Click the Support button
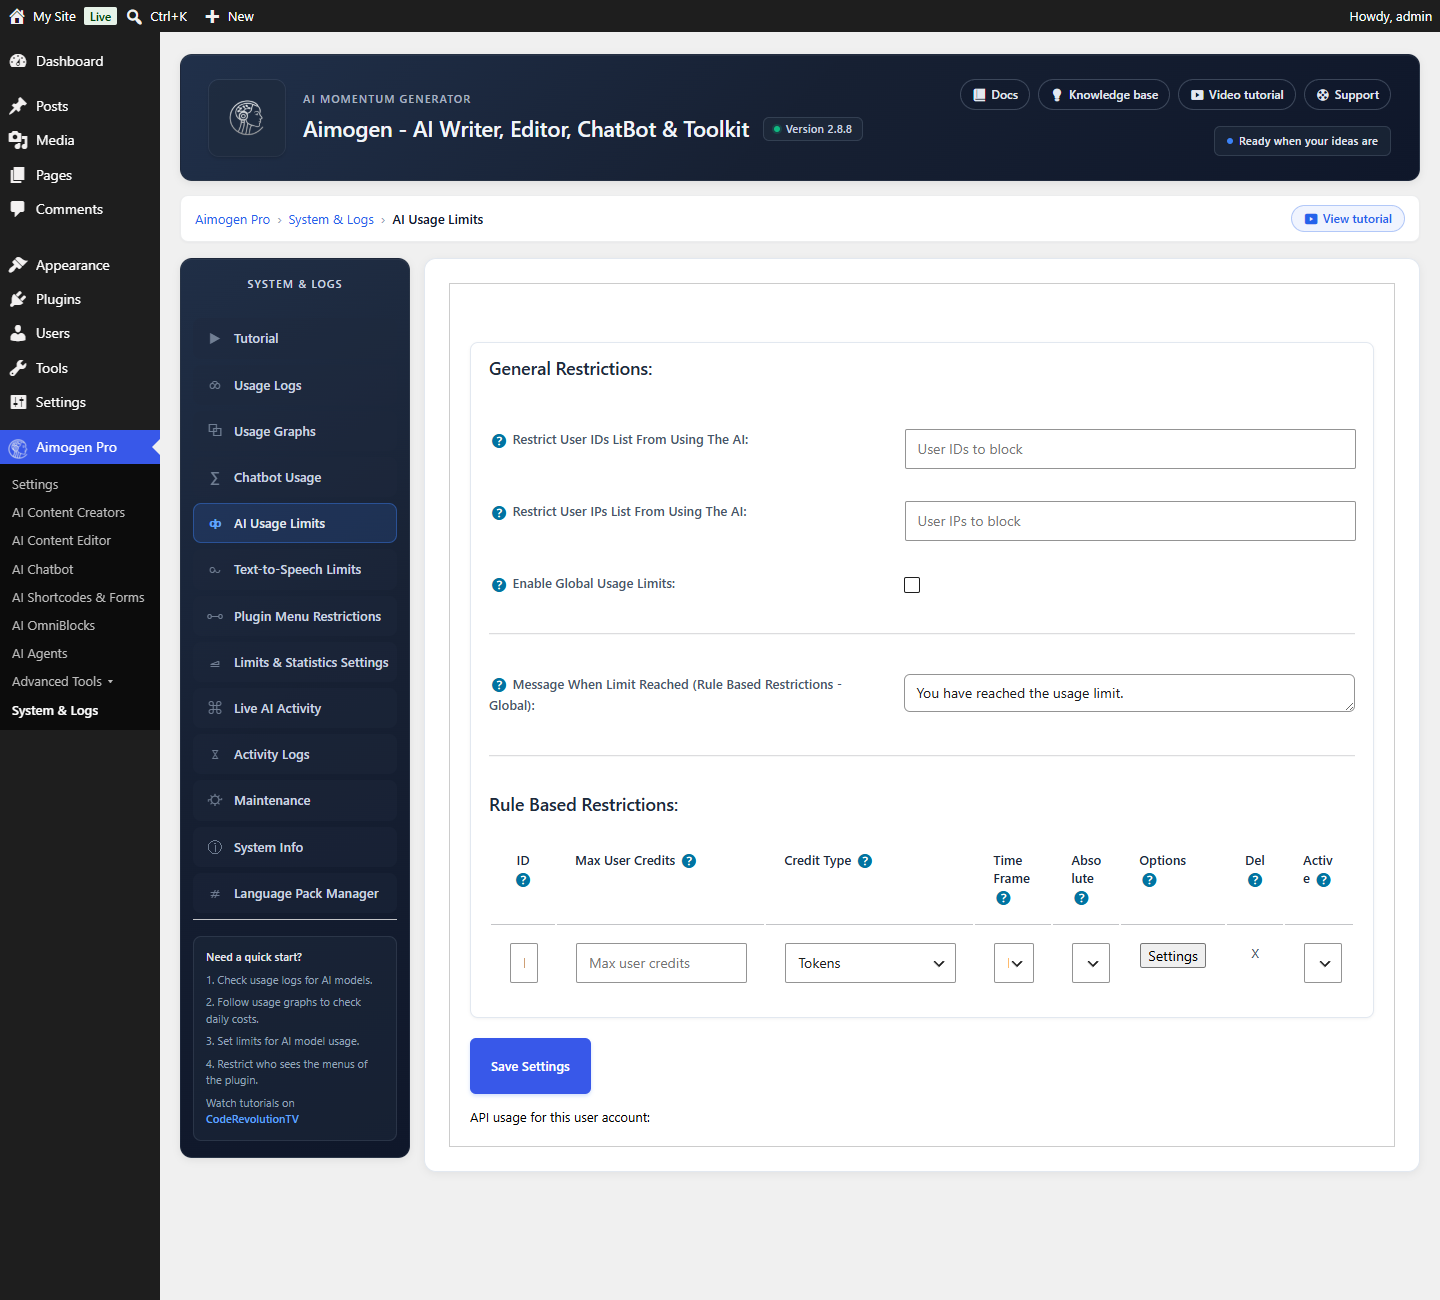 click(x=1347, y=95)
